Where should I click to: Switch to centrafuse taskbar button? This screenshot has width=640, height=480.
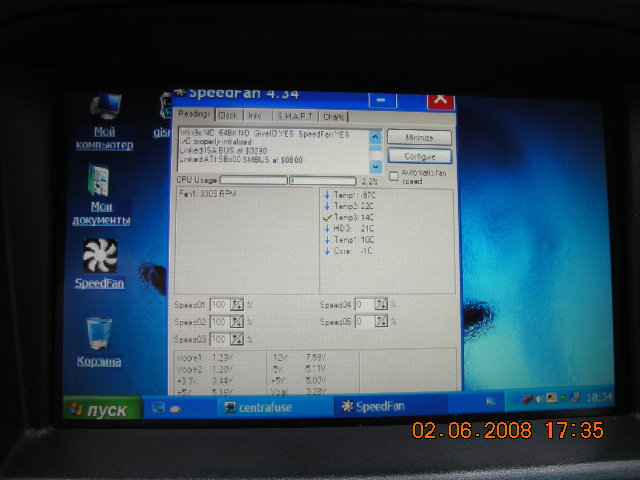point(274,407)
